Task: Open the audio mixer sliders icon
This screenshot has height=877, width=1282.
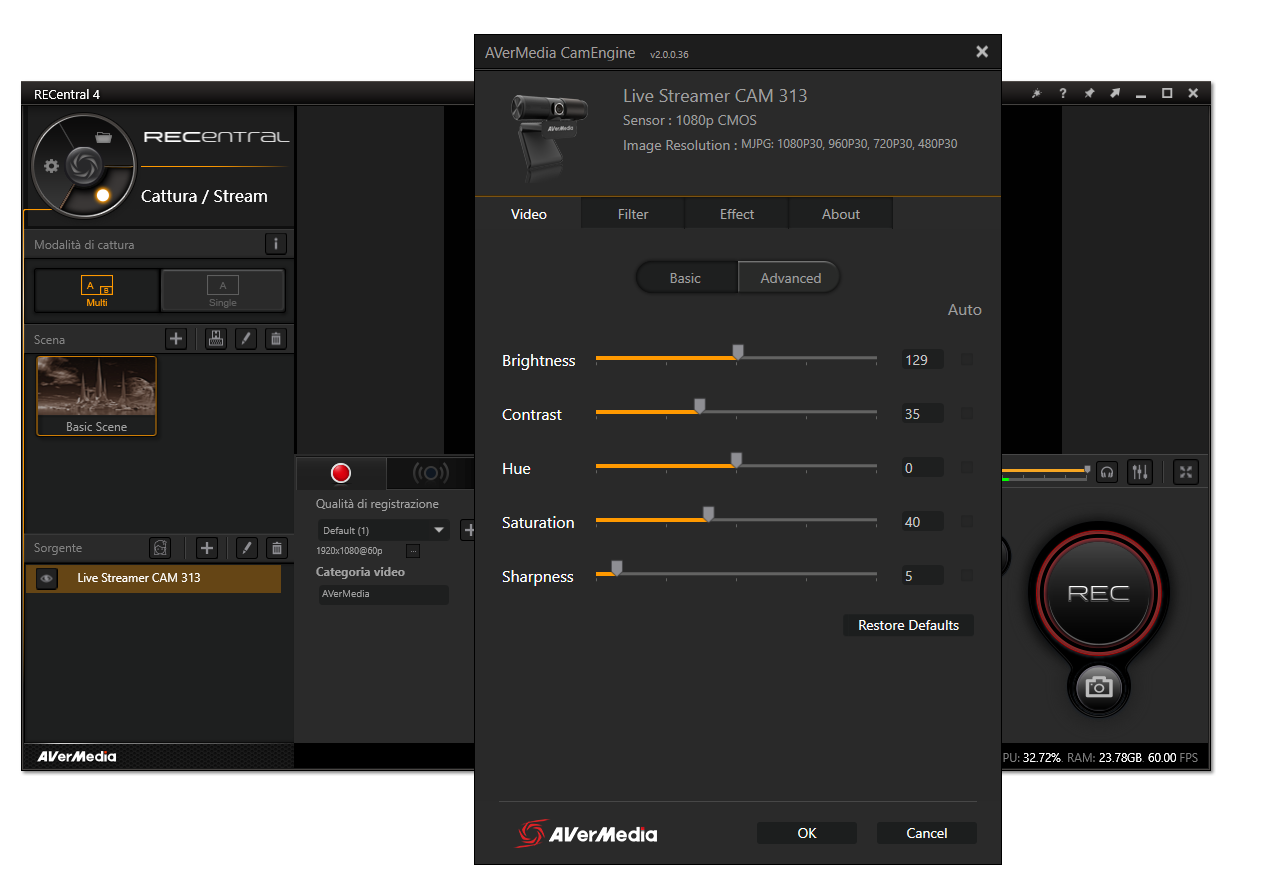Action: click(1140, 472)
